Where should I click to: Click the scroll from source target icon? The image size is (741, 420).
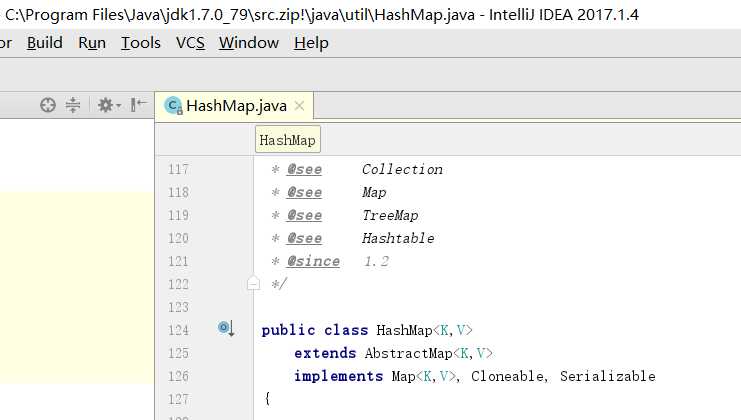click(x=48, y=105)
